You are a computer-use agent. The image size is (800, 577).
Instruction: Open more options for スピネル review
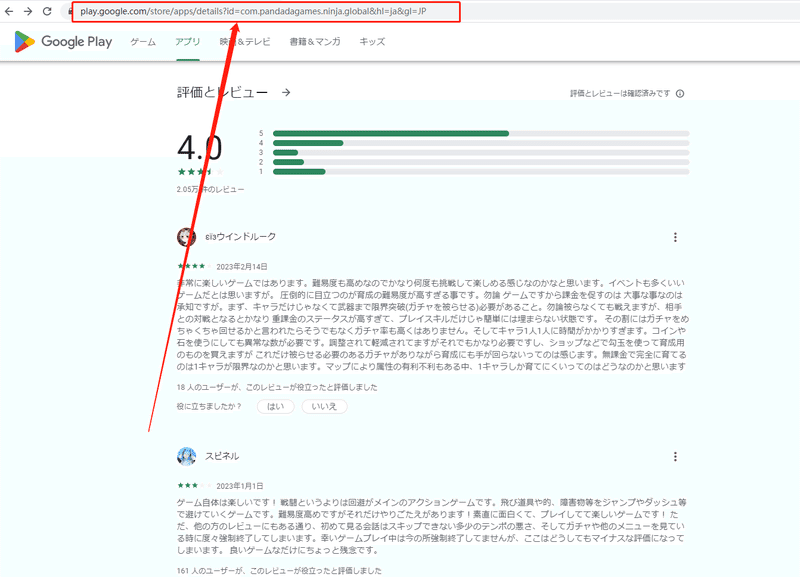[x=675, y=457]
